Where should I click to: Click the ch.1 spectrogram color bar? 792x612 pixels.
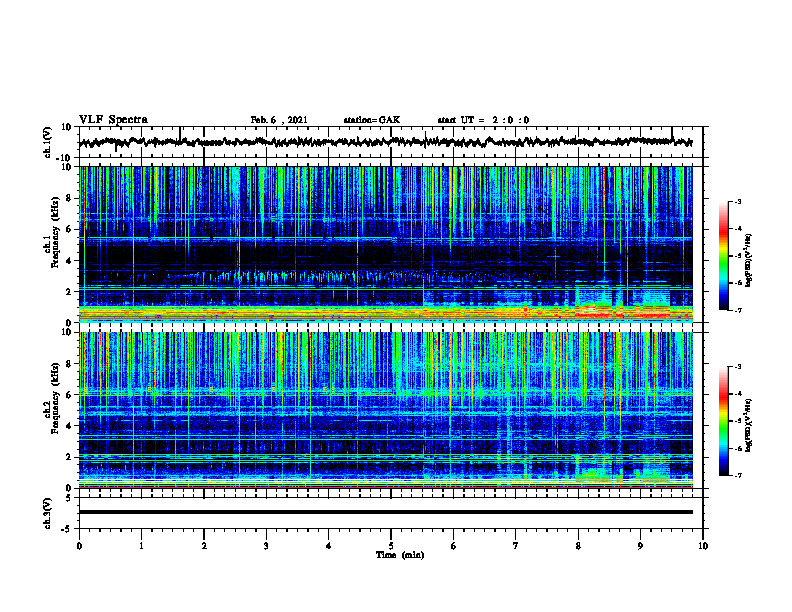723,256
